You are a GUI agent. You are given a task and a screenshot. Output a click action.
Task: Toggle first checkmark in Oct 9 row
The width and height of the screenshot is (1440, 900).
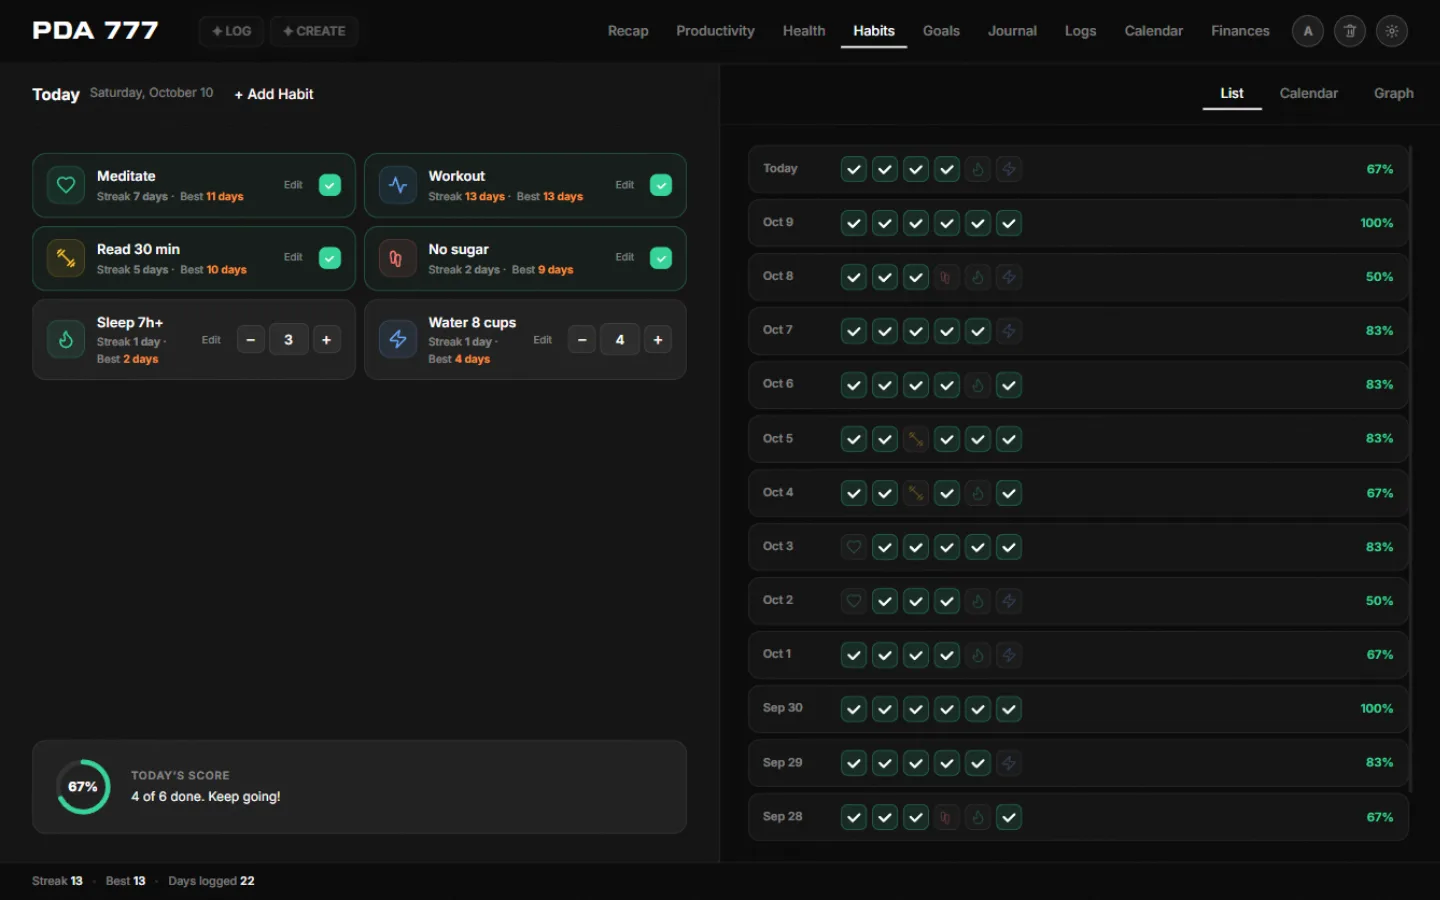854,223
